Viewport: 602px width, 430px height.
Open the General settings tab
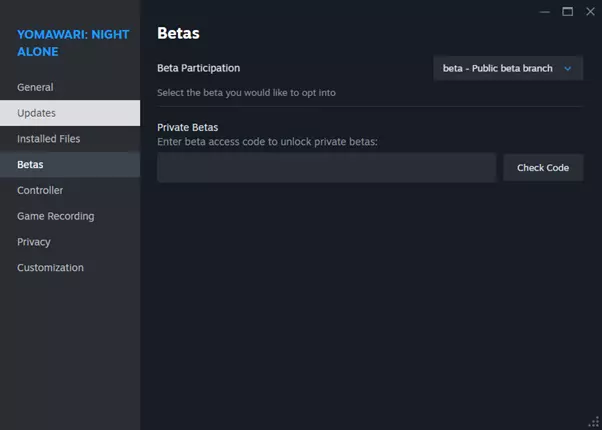click(35, 87)
